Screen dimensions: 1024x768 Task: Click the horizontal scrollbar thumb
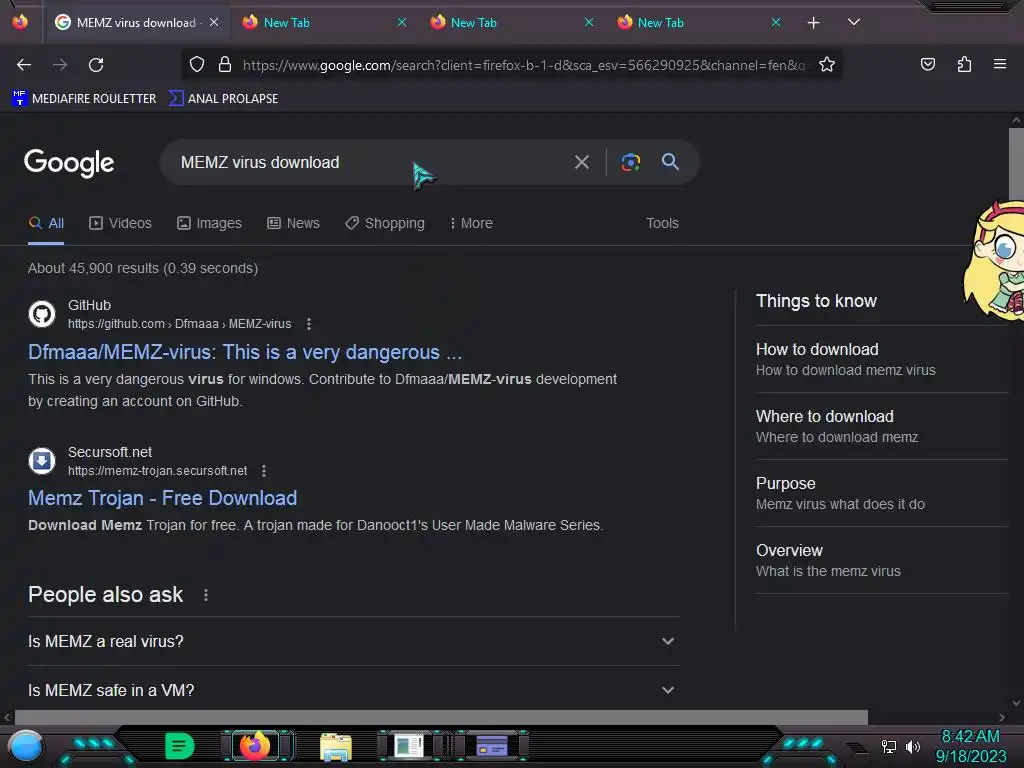pyautogui.click(x=441, y=717)
